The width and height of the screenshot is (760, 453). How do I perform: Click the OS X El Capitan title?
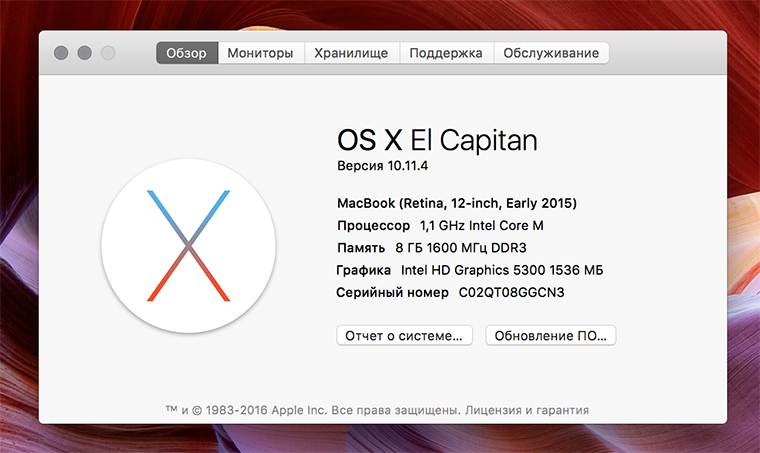pos(437,141)
